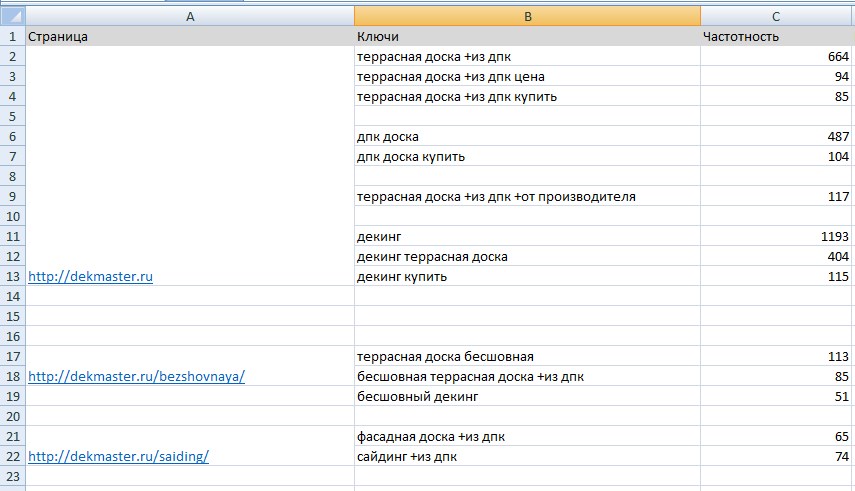This screenshot has width=855, height=491.
Task: Select frequency value 117
Action: 776,196
